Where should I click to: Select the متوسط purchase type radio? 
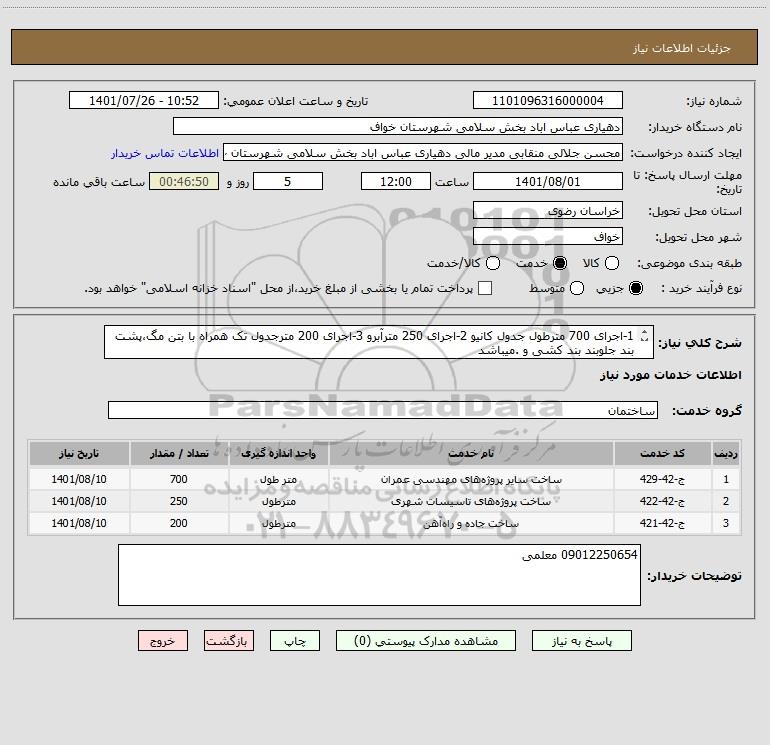(x=577, y=288)
